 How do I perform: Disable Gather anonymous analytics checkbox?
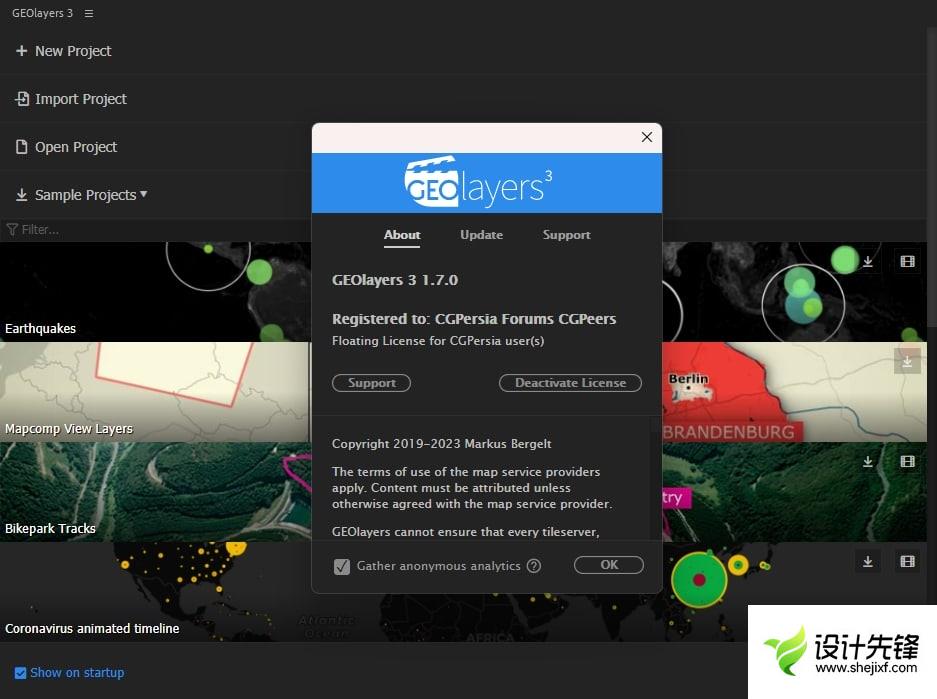point(342,566)
